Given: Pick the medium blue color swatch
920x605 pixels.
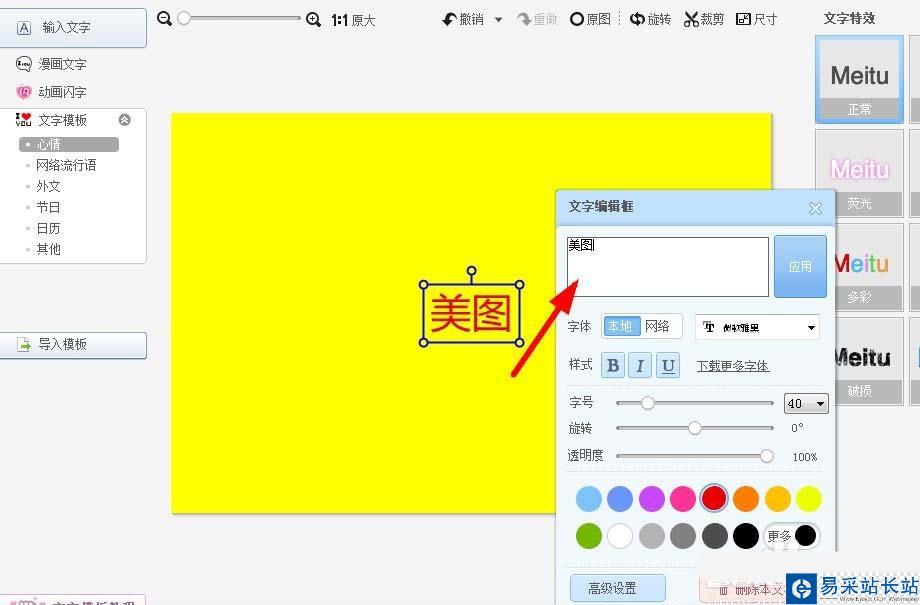Looking at the screenshot, I should 620,499.
